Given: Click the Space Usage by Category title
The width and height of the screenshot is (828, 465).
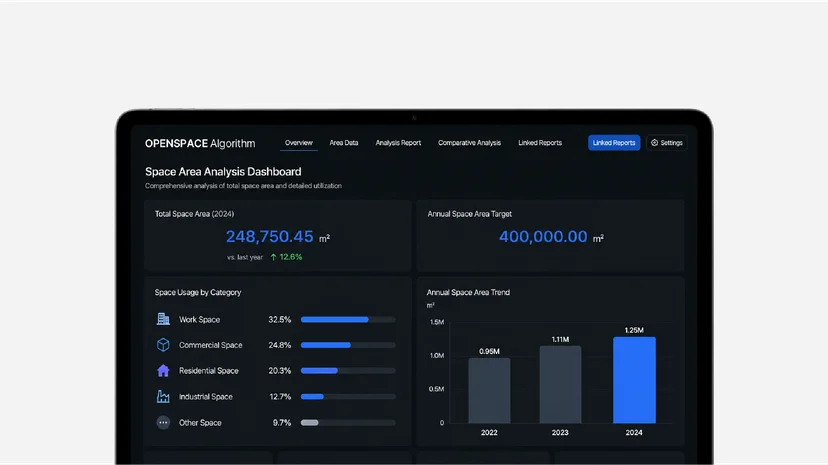Looking at the screenshot, I should pos(197,292).
